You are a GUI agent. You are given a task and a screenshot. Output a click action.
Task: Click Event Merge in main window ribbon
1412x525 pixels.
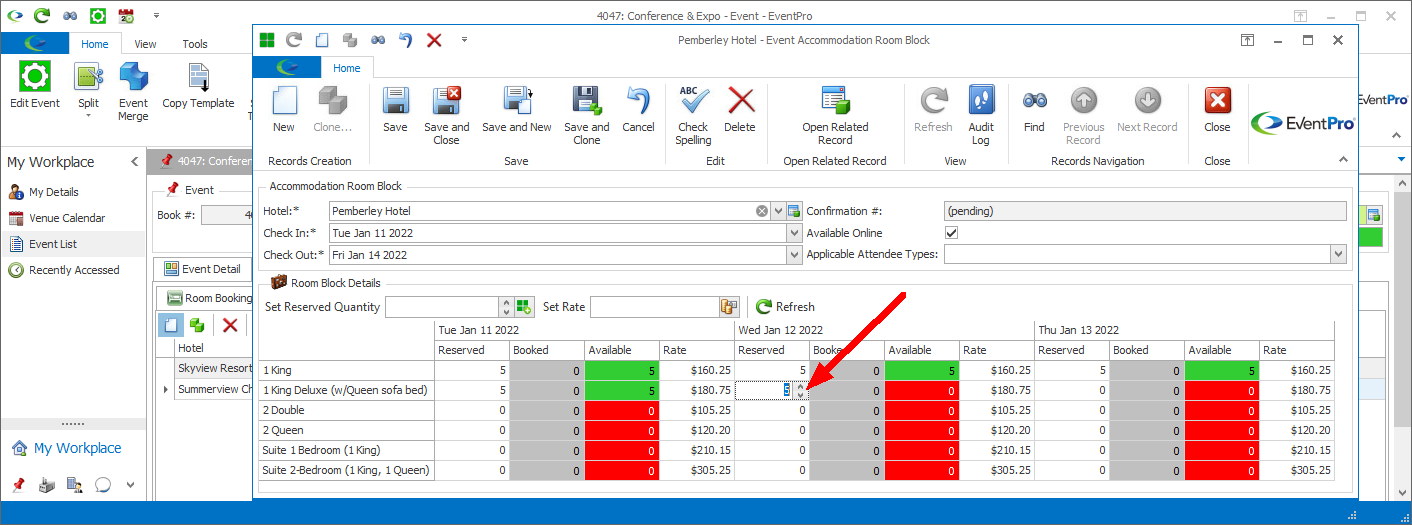[133, 92]
